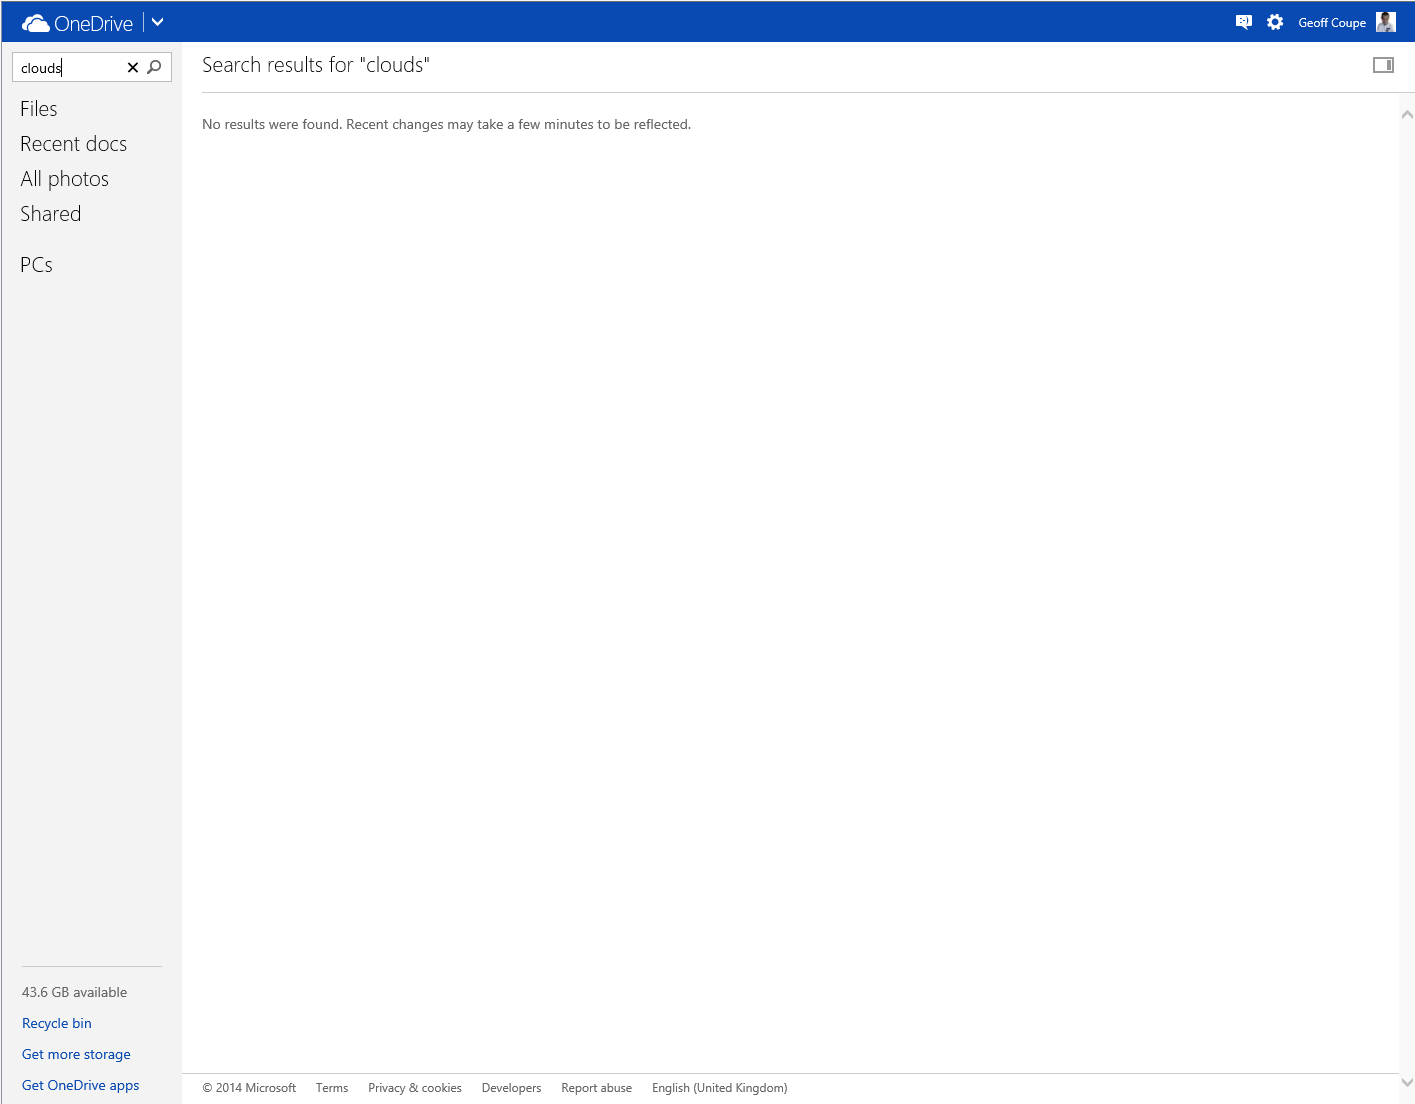The height and width of the screenshot is (1104, 1415).
Task: Open Recent docs section
Action: (x=73, y=144)
